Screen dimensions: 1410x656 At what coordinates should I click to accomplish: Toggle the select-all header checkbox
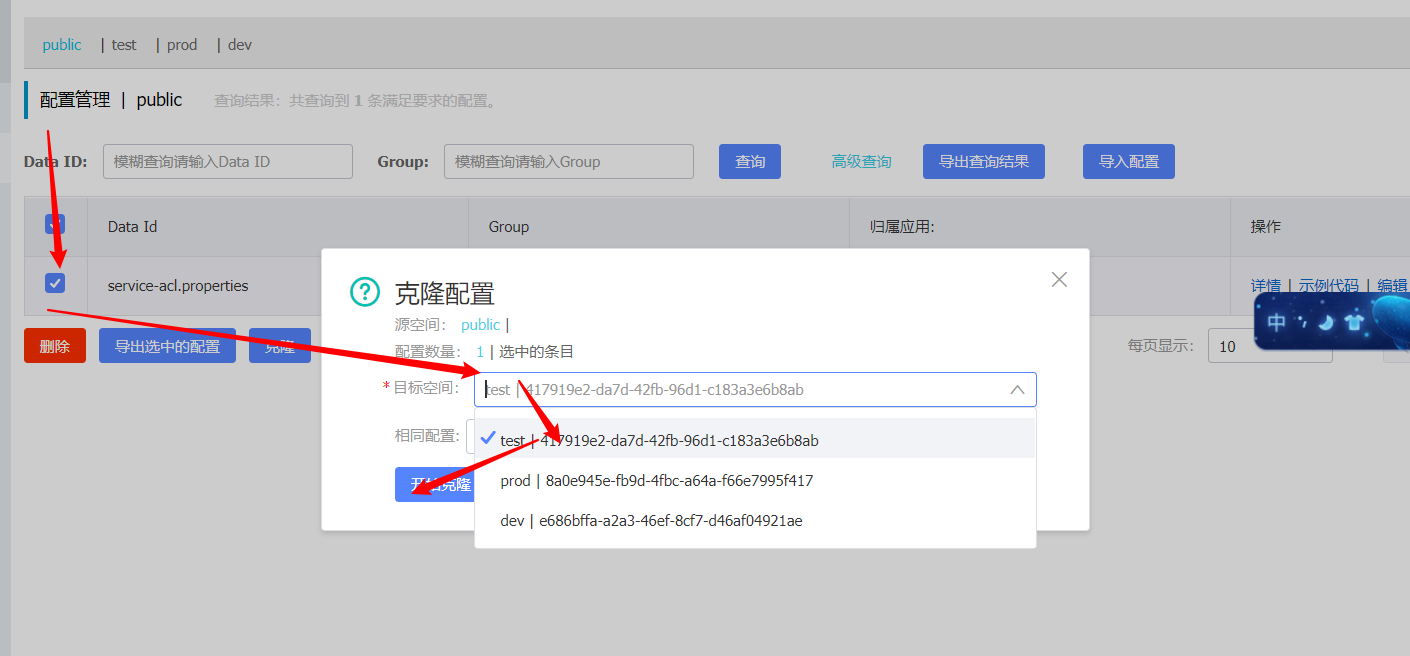tap(55, 225)
